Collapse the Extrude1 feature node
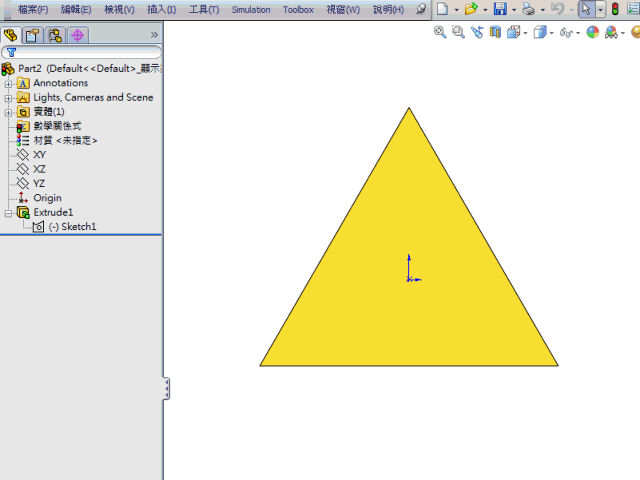The height and width of the screenshot is (480, 640). pos(8,213)
